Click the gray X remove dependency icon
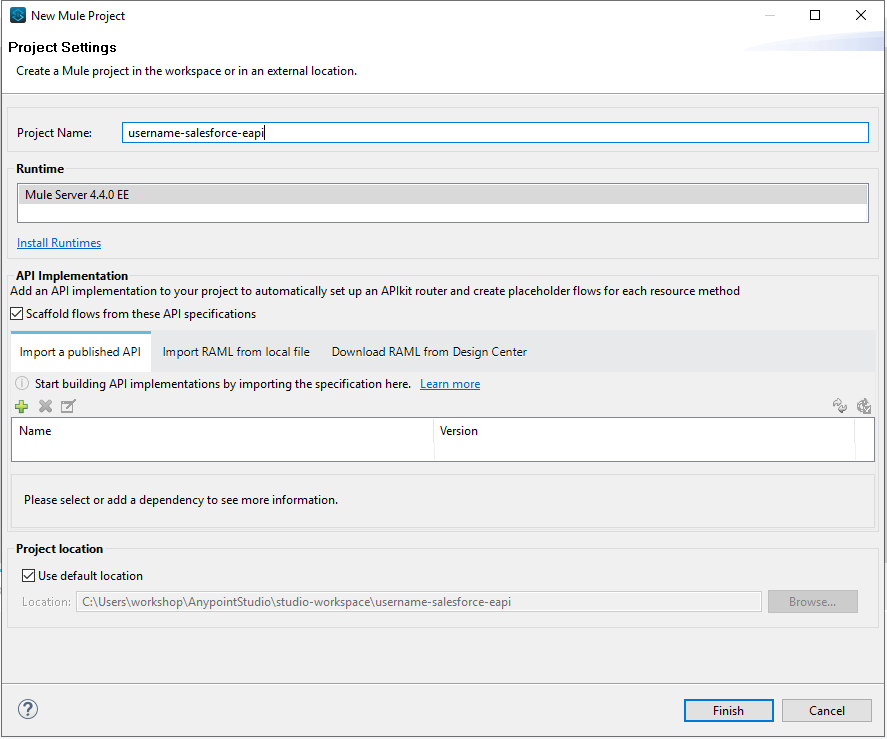887x739 pixels. pos(45,406)
